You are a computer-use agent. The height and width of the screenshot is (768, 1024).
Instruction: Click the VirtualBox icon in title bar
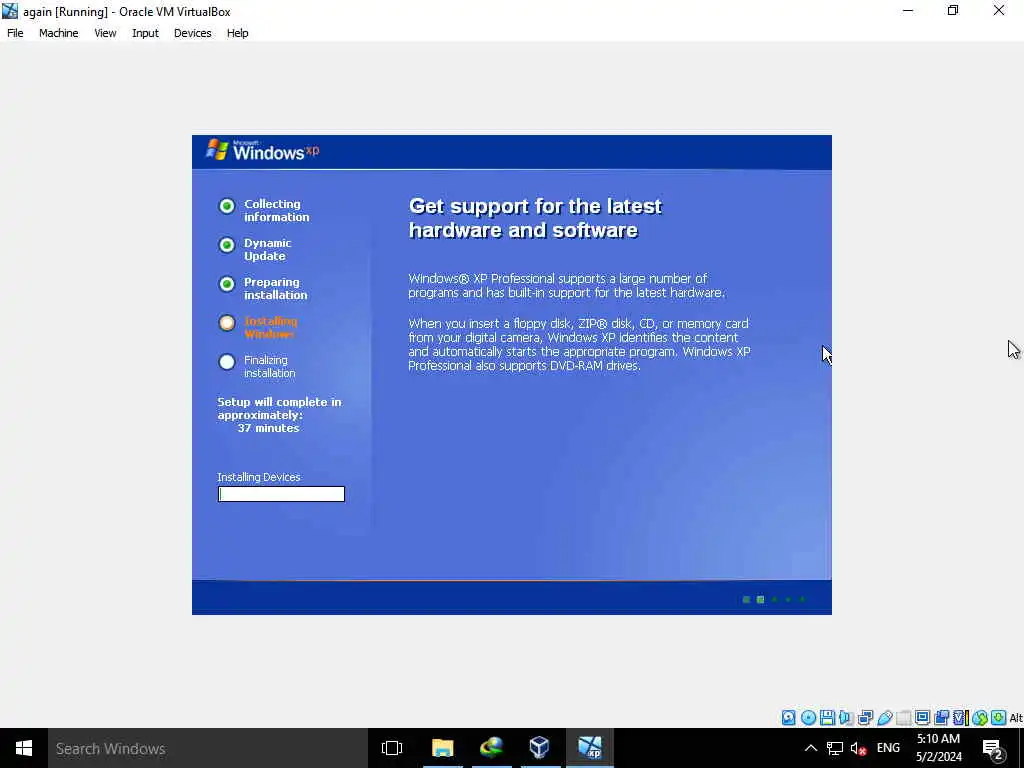(10, 11)
